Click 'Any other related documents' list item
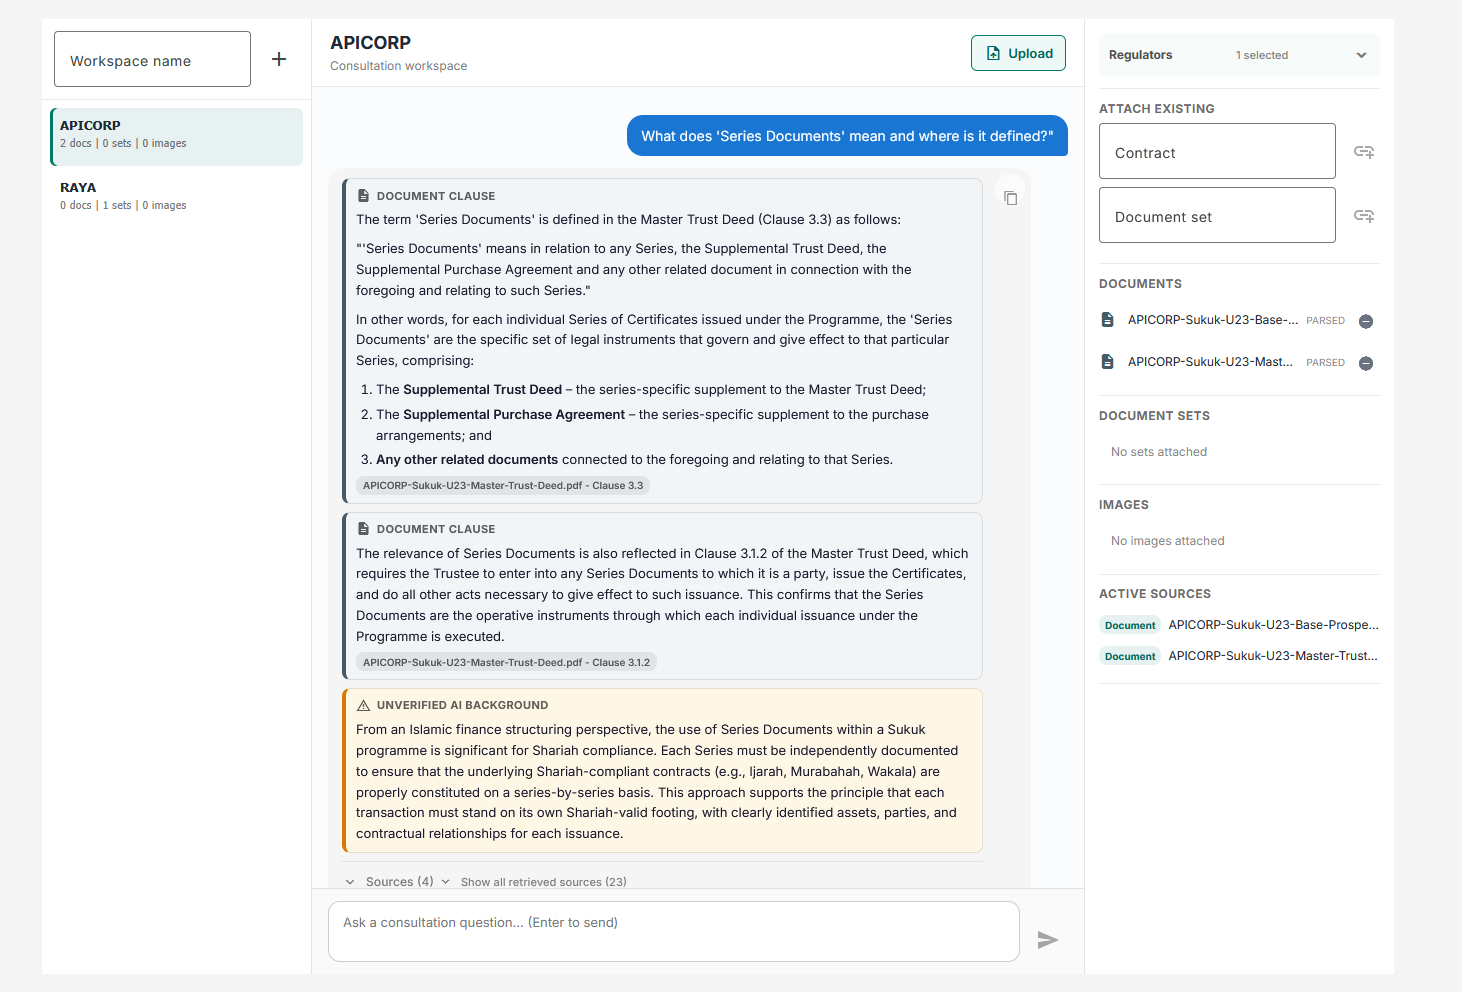1462x992 pixels. click(x=467, y=460)
